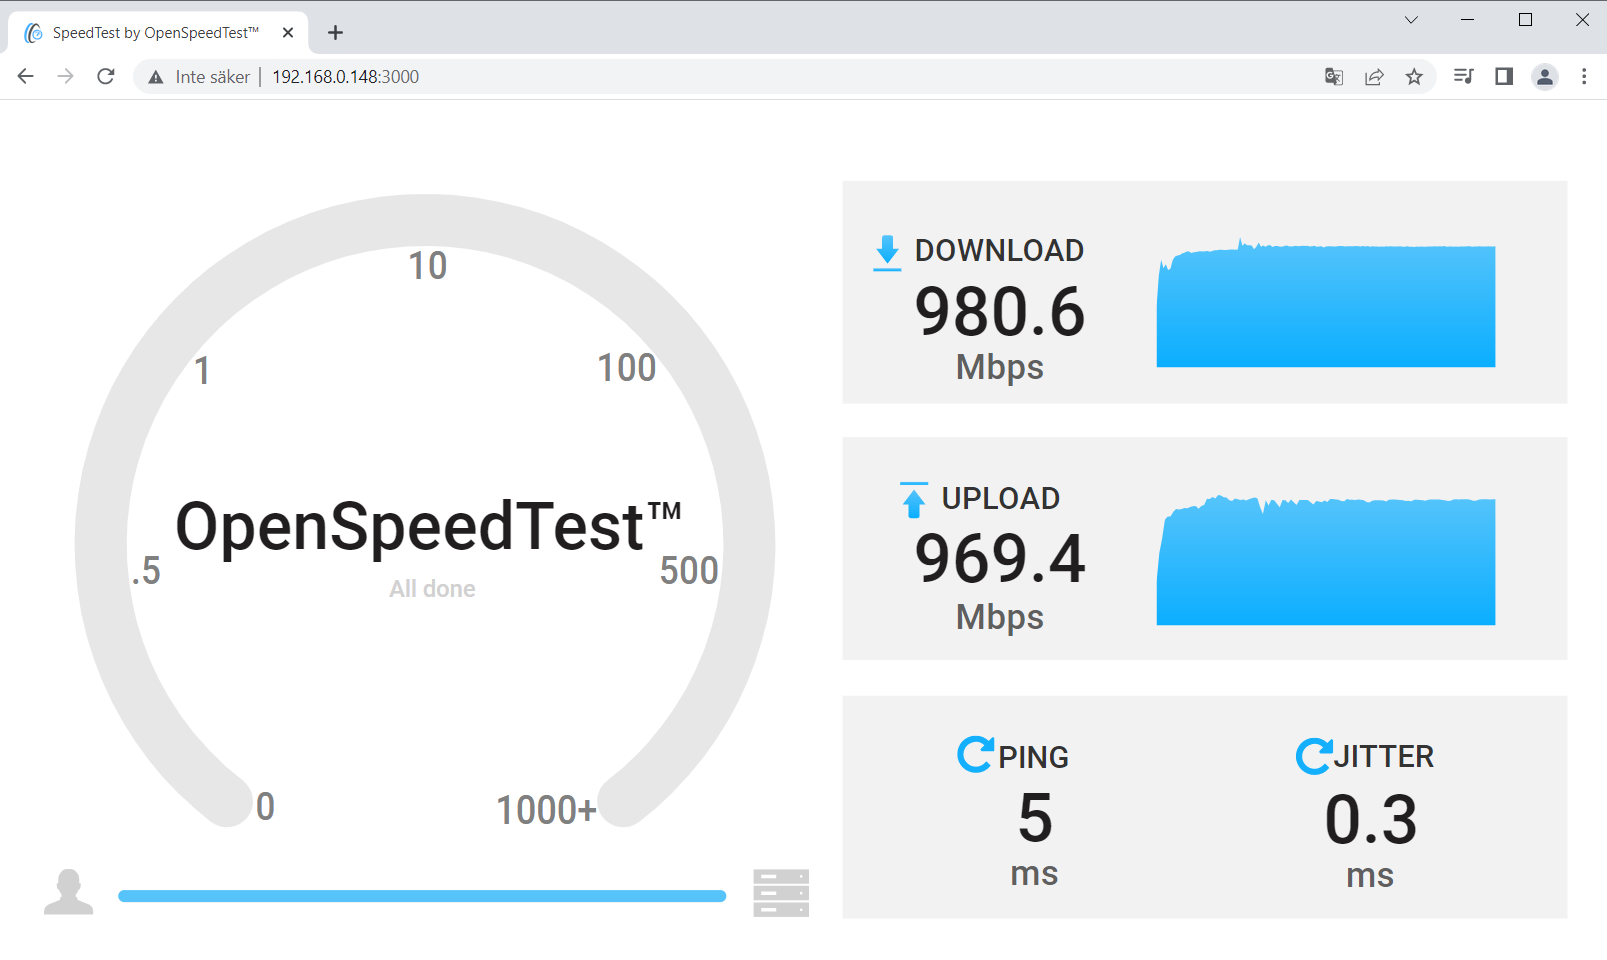This screenshot has width=1607, height=960.
Task: Click the upload arrow icon
Action: pyautogui.click(x=913, y=499)
